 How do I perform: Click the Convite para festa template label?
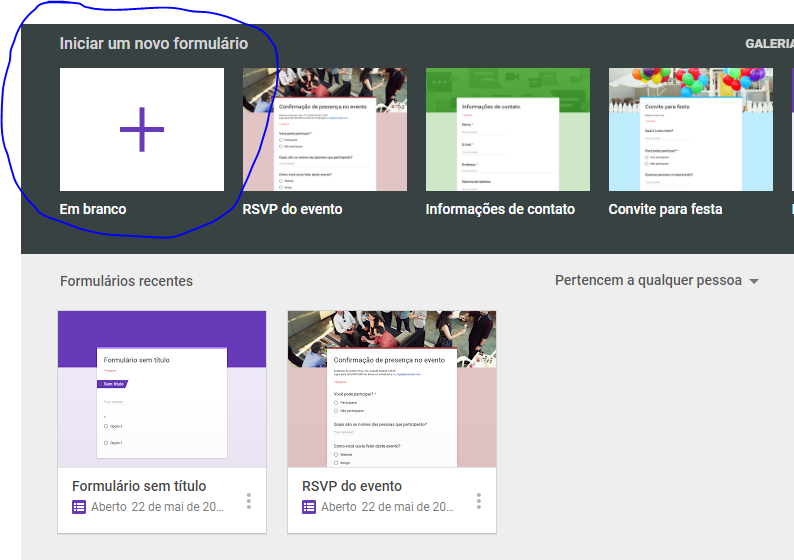pos(665,209)
